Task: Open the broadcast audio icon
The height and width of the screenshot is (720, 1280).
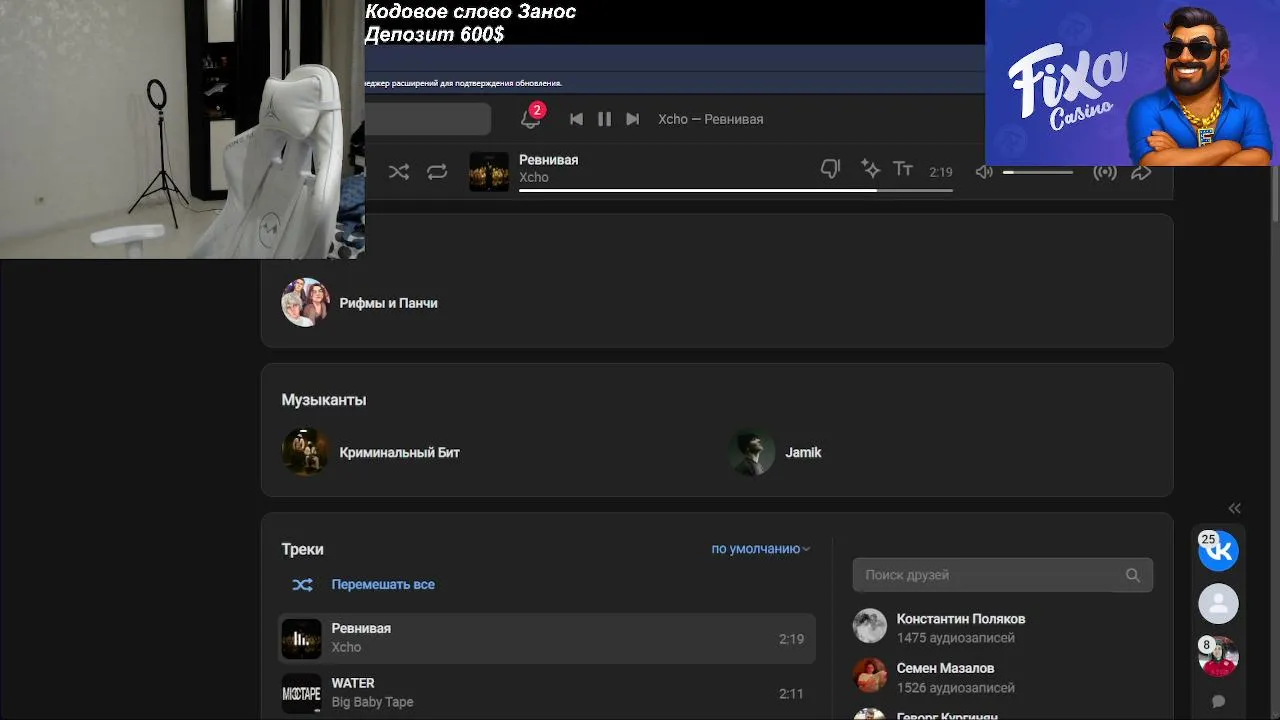Action: tap(1105, 172)
